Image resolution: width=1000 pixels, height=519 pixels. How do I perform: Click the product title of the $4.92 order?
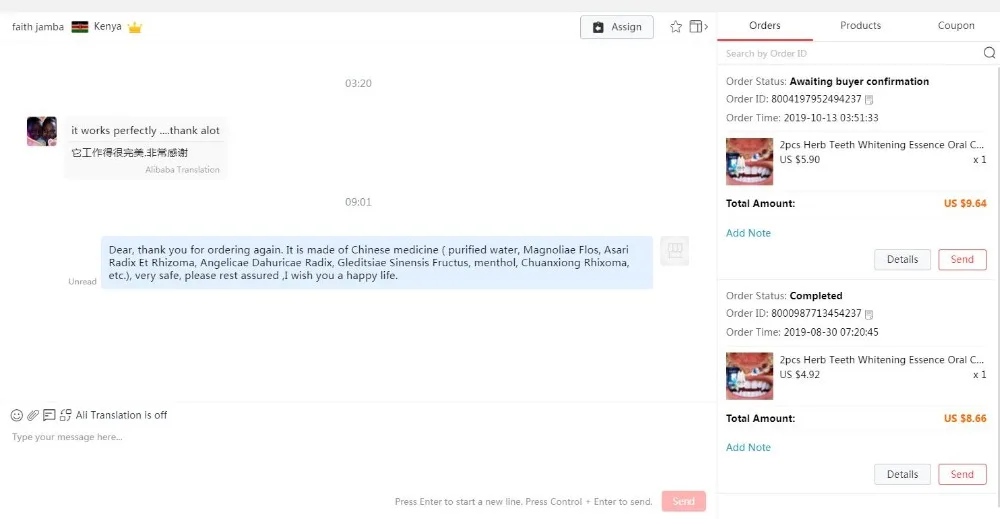[881, 360]
